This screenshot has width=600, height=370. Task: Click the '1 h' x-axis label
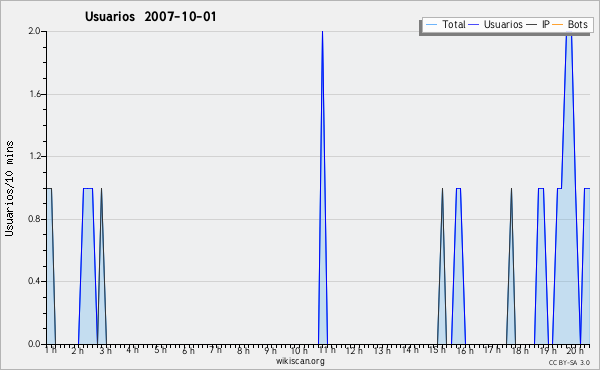click(x=51, y=350)
